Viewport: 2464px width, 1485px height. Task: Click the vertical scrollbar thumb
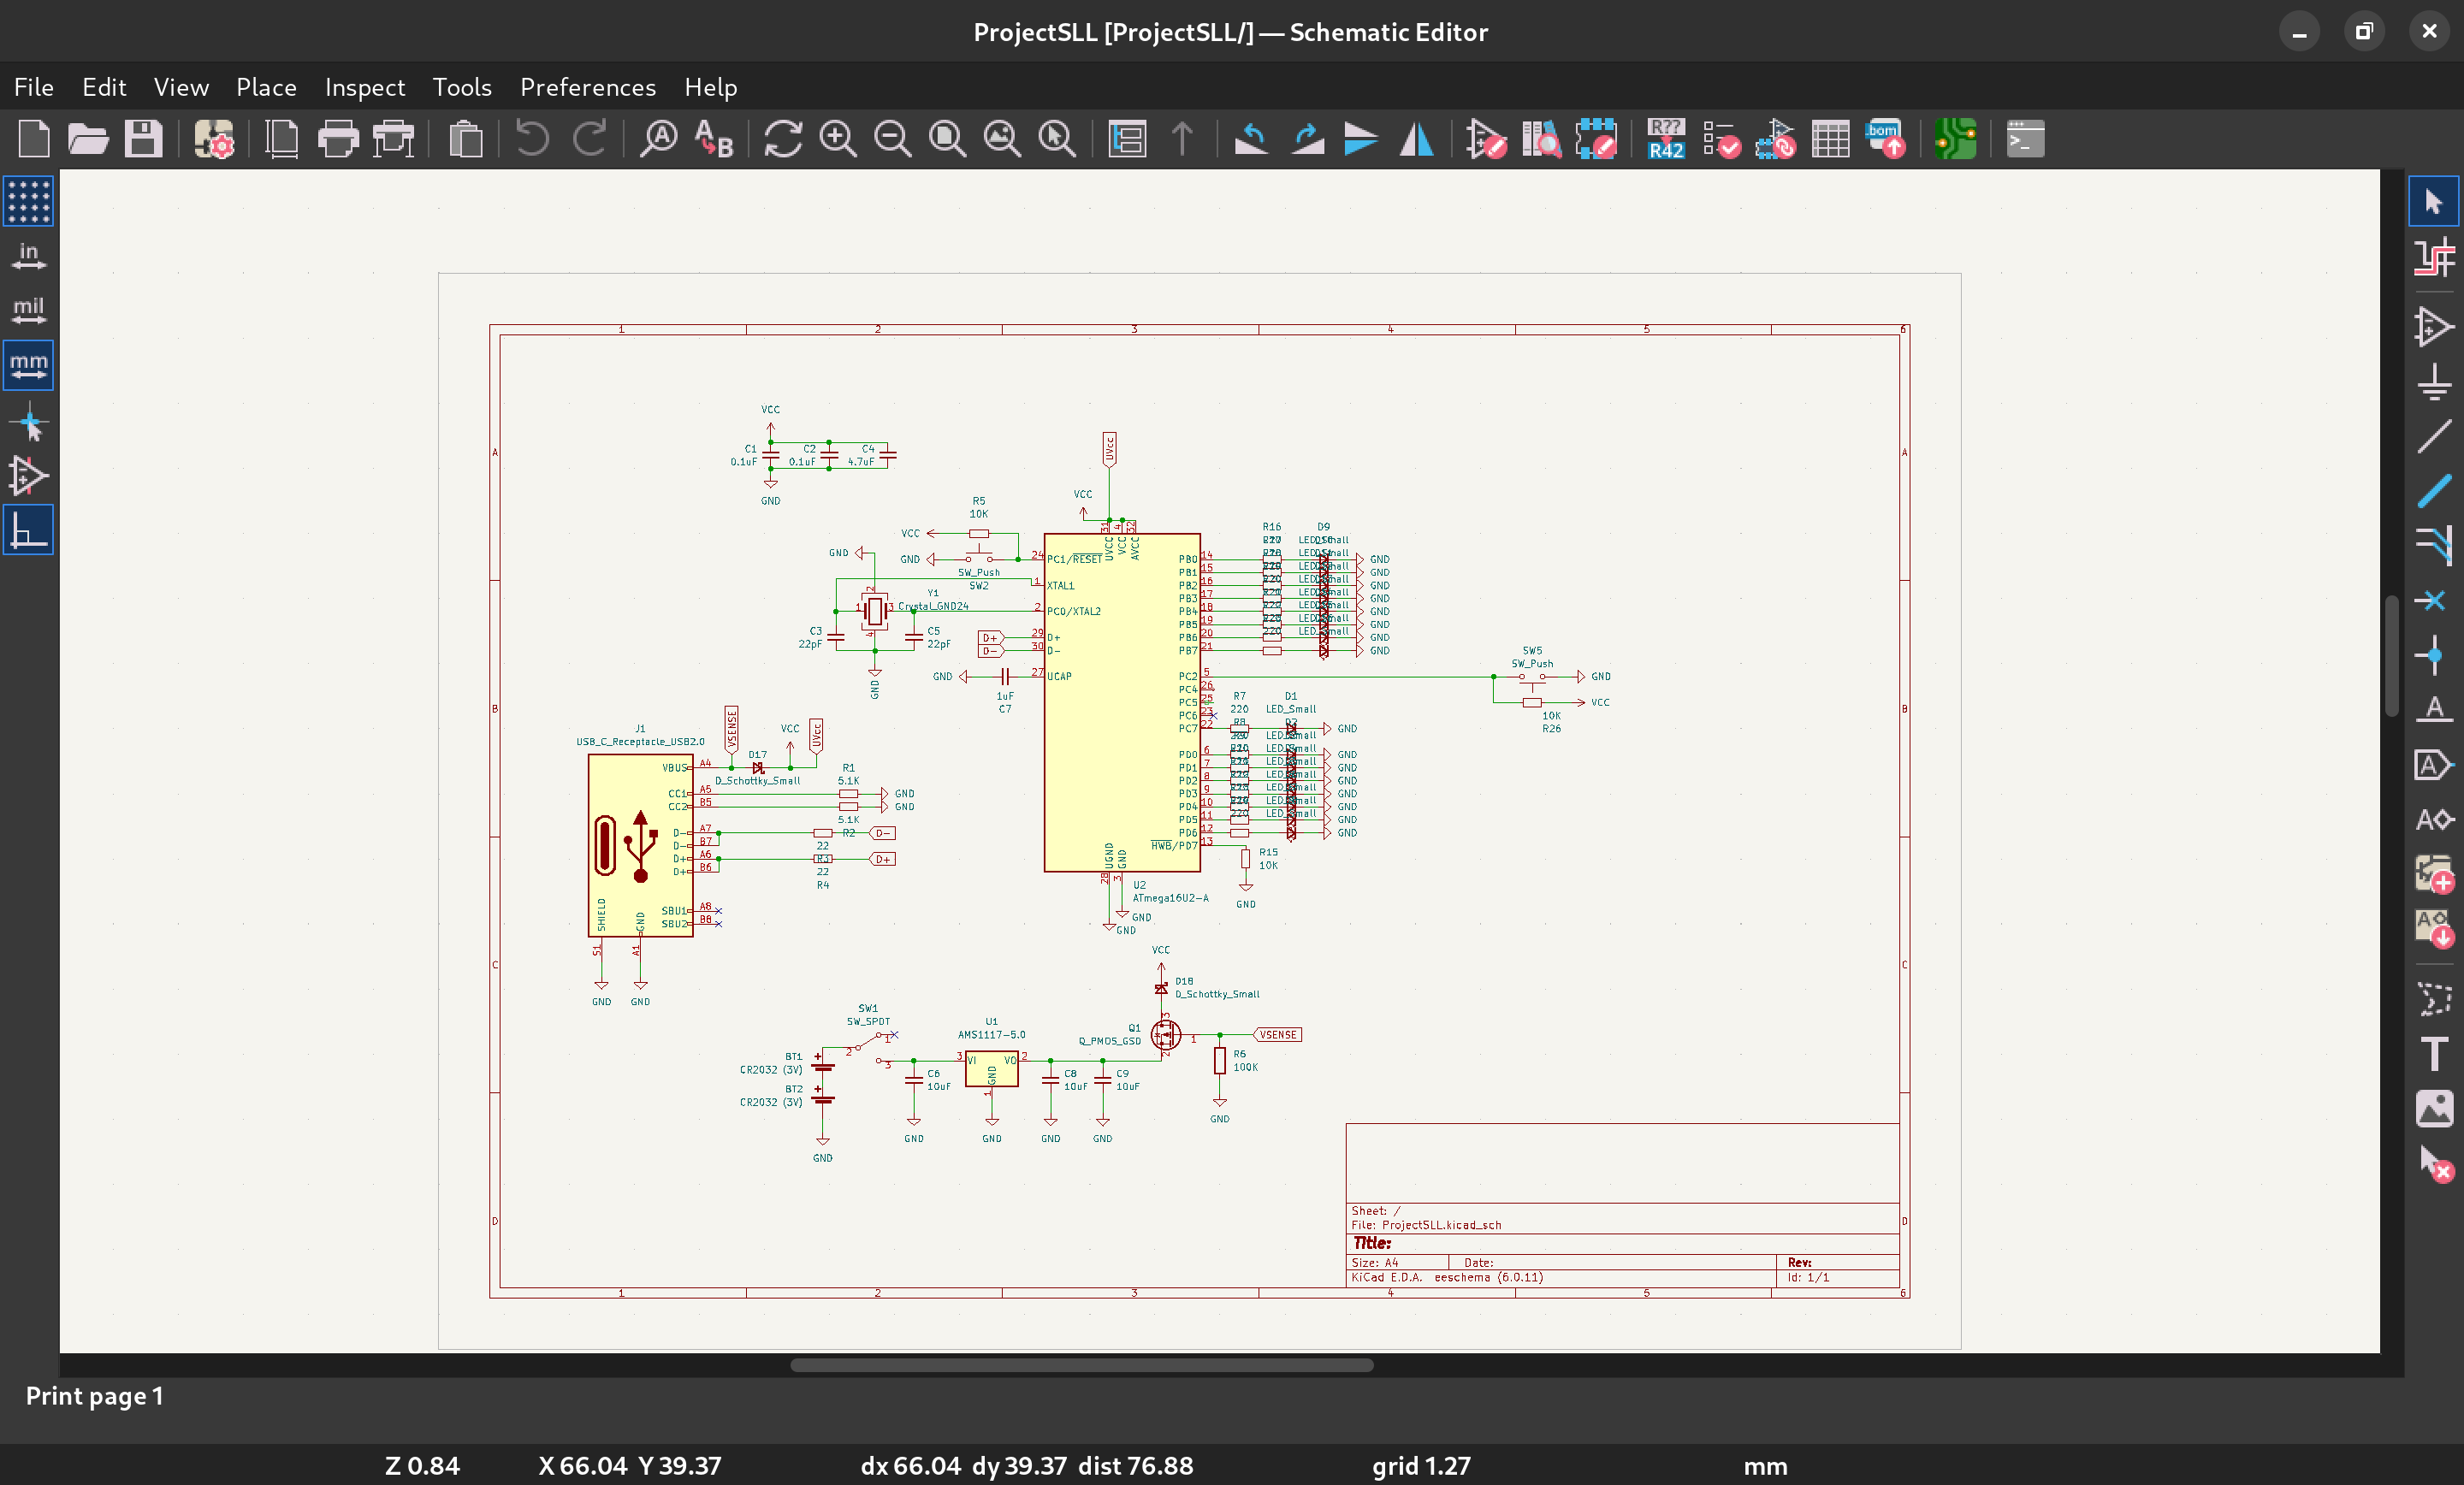2392,656
